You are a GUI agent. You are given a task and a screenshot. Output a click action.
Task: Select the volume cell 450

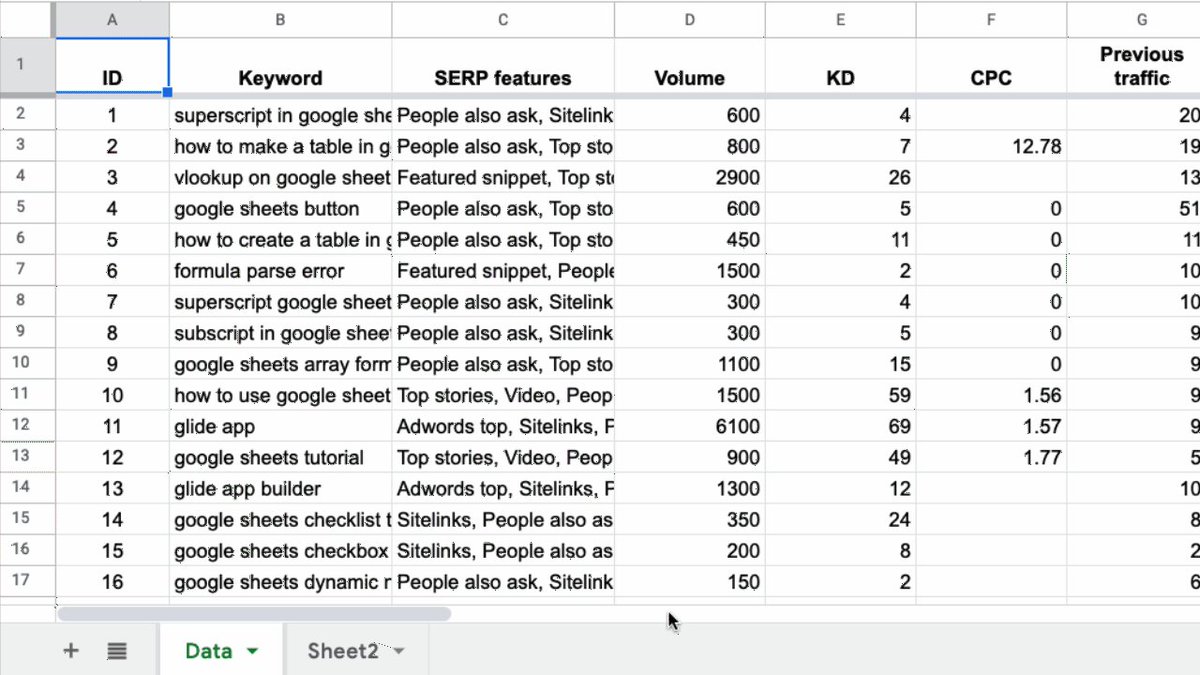click(x=690, y=240)
